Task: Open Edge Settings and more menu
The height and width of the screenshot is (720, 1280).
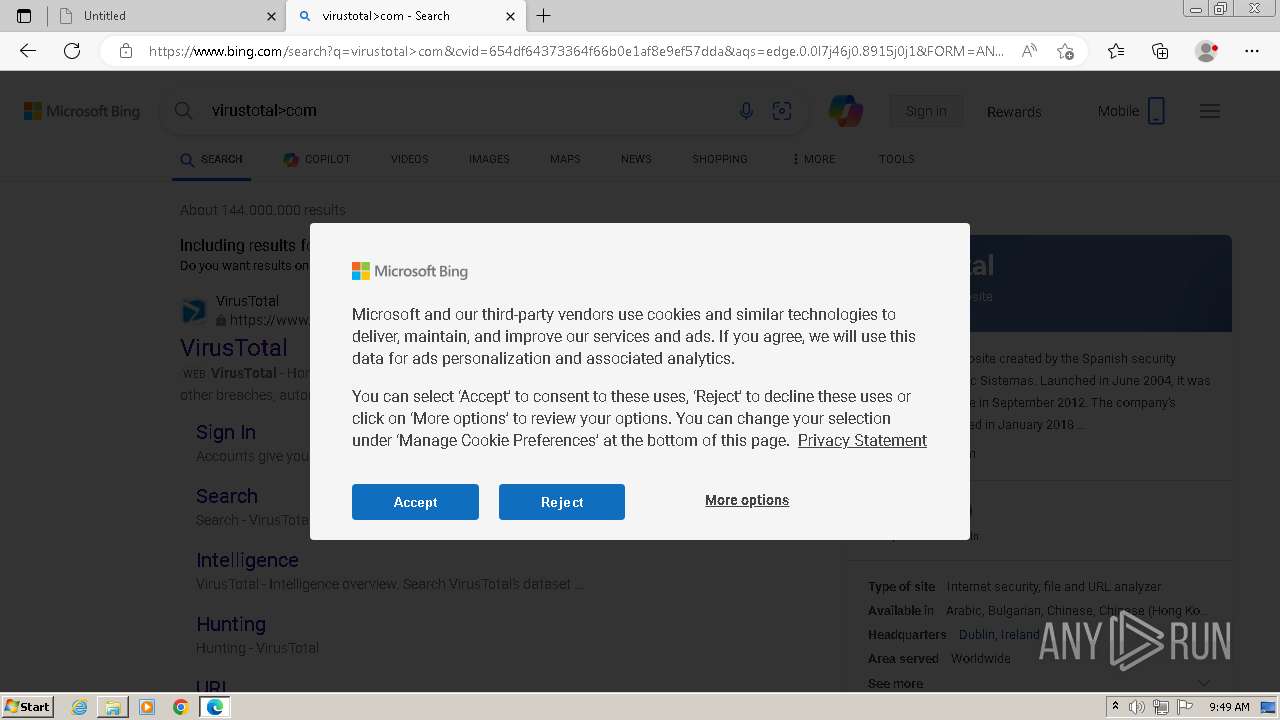Action: [1252, 51]
